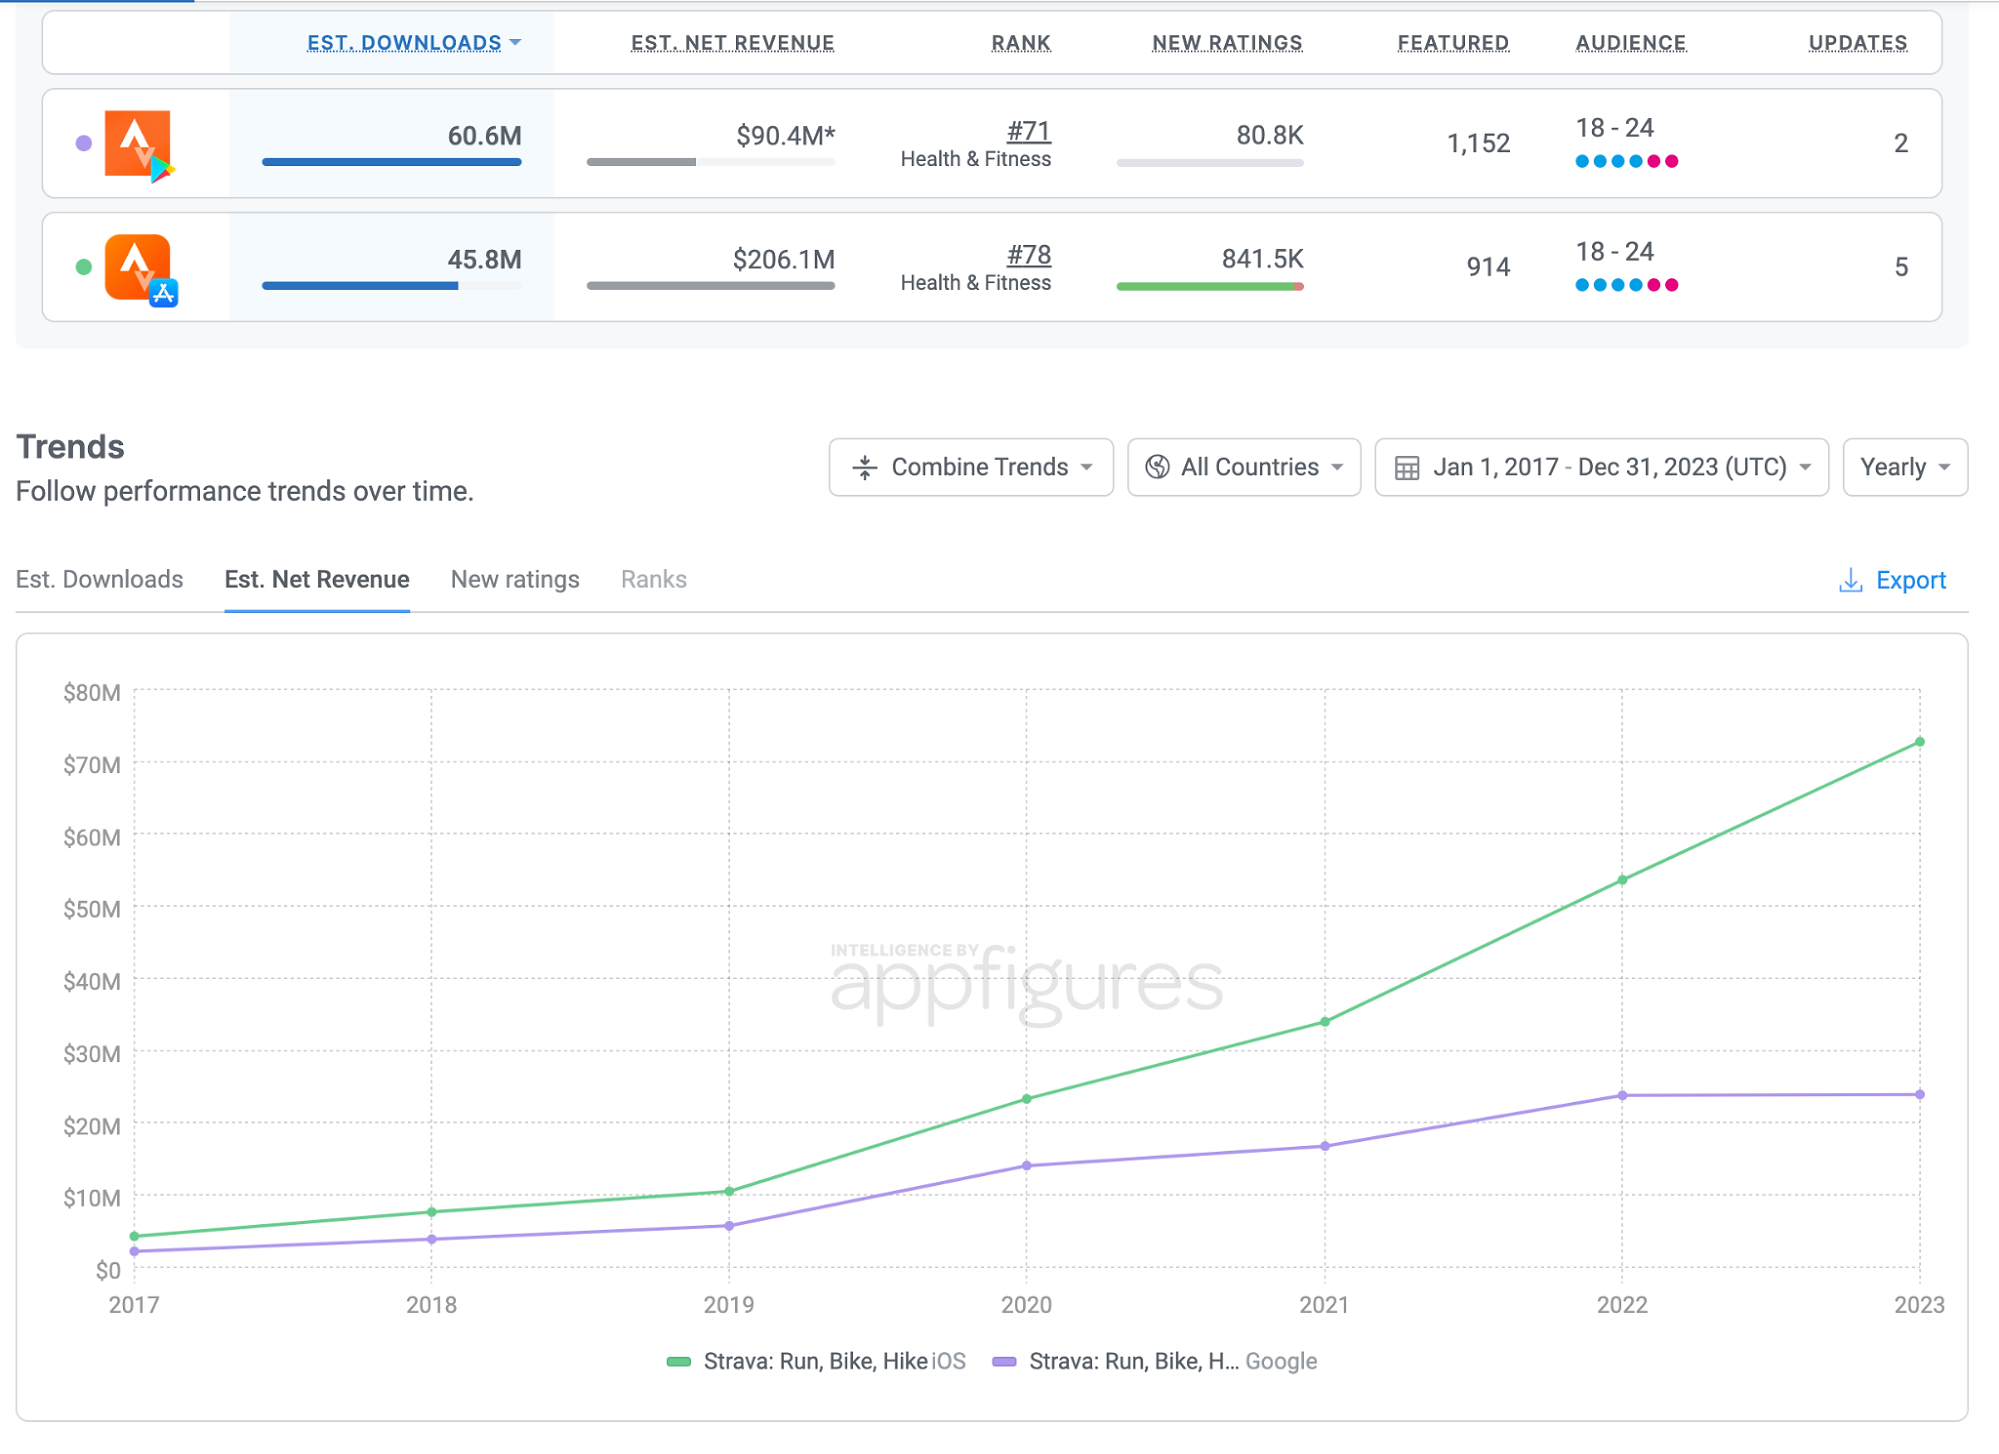Click the 841.5K new ratings value

(1263, 259)
